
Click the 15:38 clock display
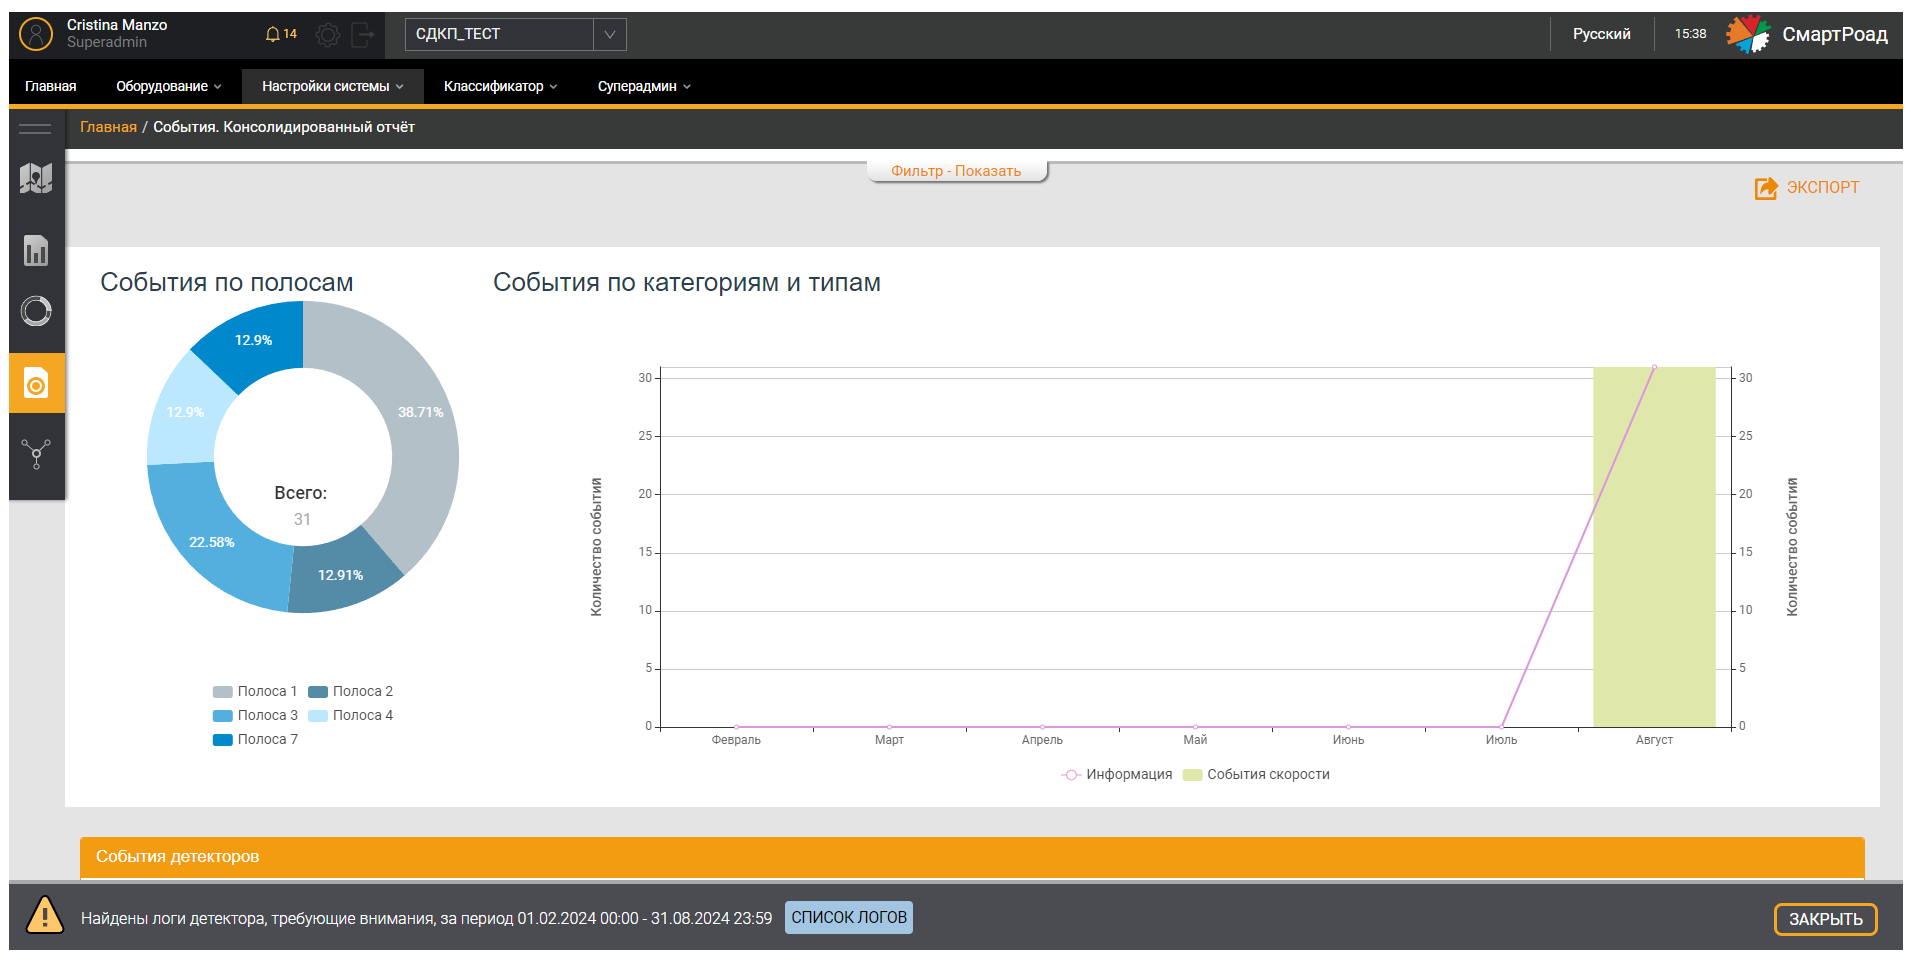(1690, 34)
